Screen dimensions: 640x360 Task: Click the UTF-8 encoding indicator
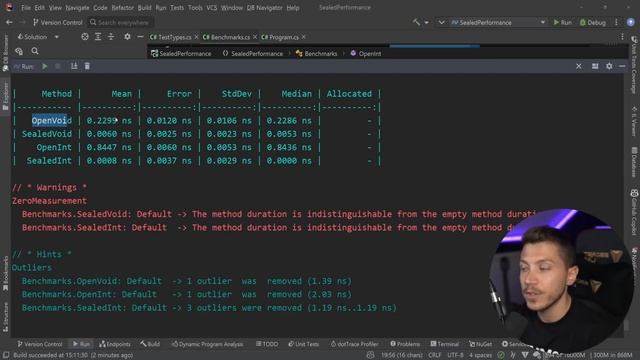pos(456,355)
